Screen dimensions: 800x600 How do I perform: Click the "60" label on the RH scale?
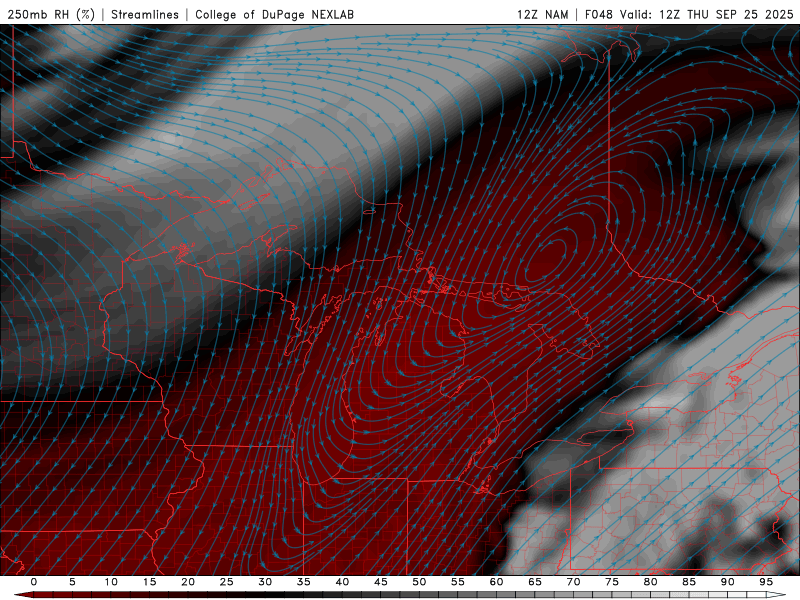496,582
